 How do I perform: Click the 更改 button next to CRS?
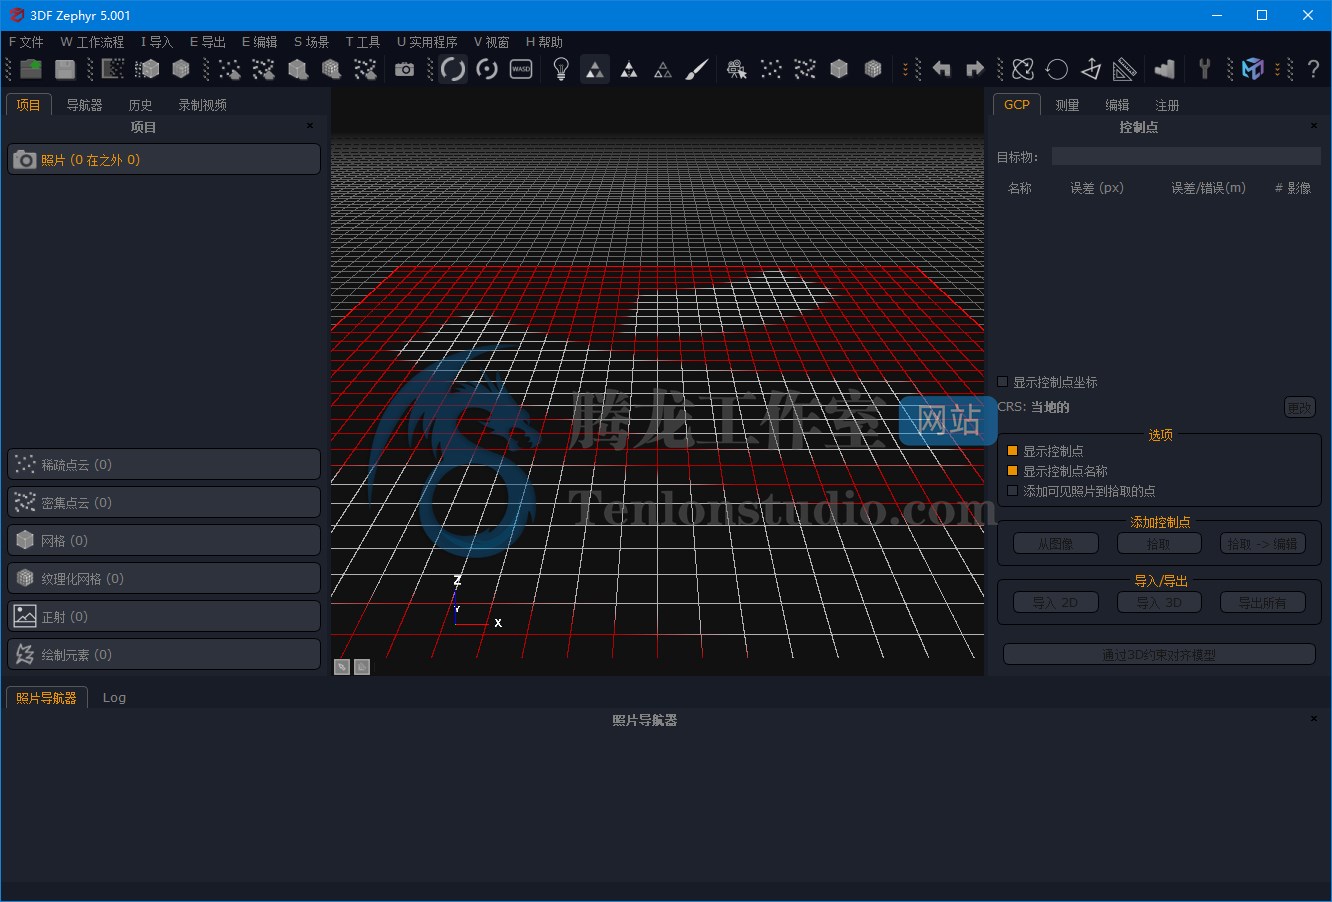tap(1300, 407)
